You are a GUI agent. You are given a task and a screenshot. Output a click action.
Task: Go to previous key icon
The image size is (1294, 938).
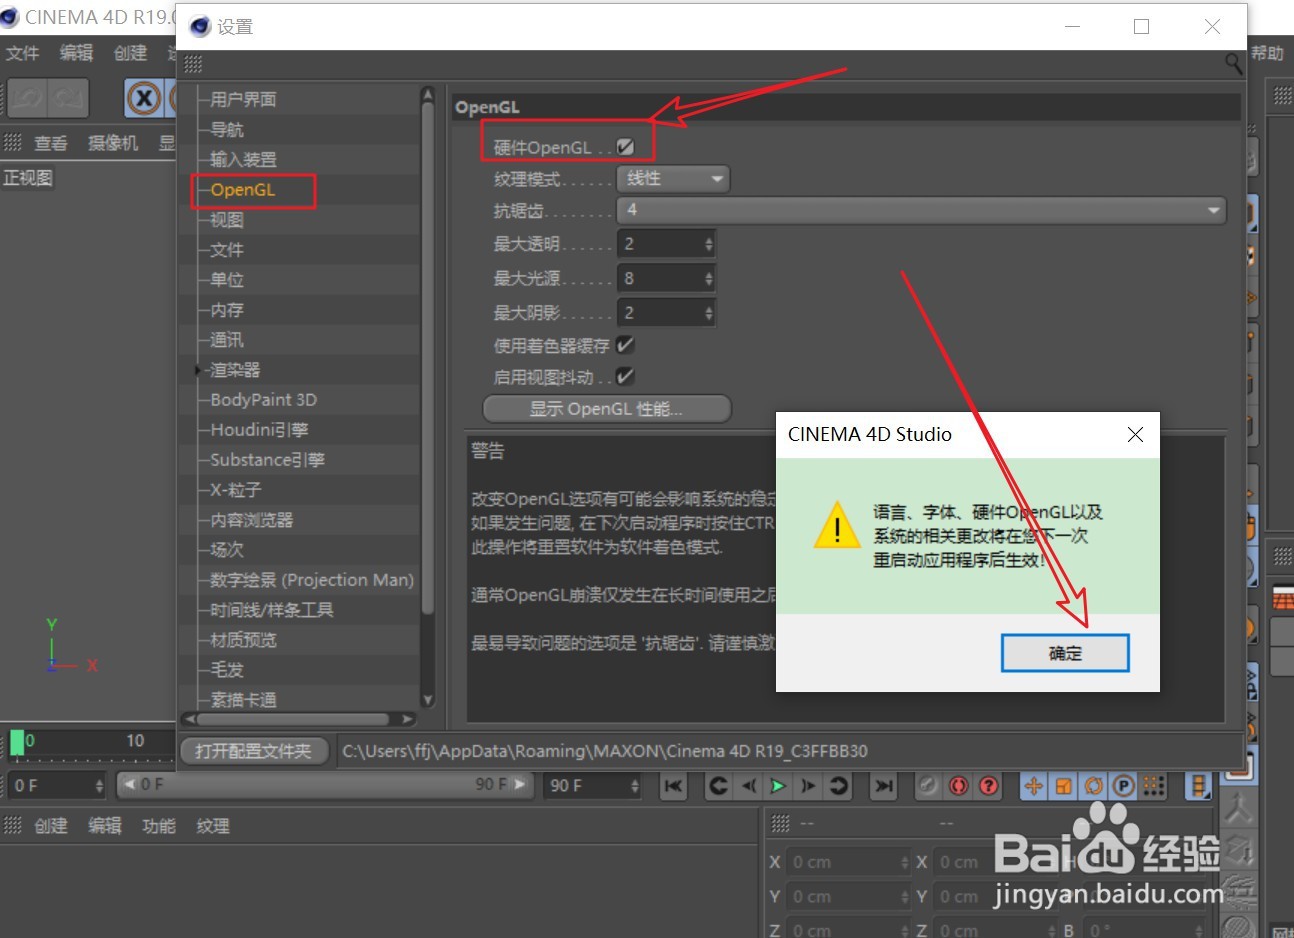[718, 786]
